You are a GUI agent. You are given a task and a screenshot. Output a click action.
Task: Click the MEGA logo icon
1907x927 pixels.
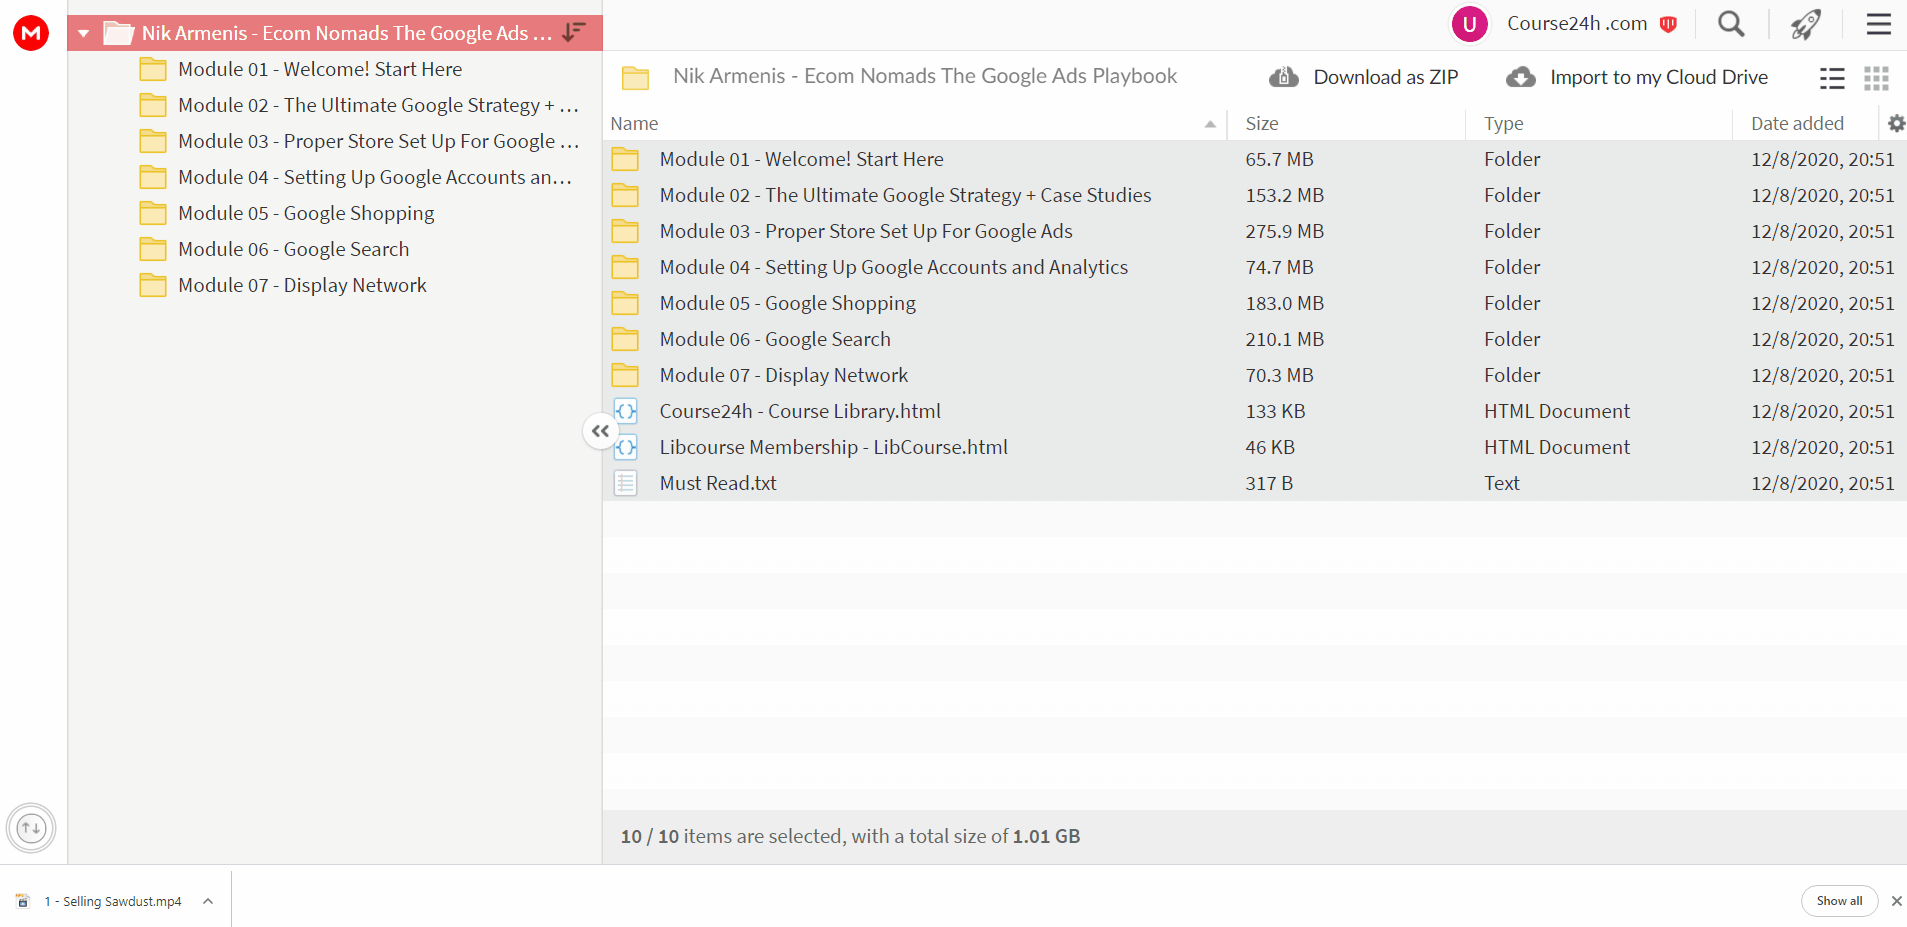(x=31, y=33)
